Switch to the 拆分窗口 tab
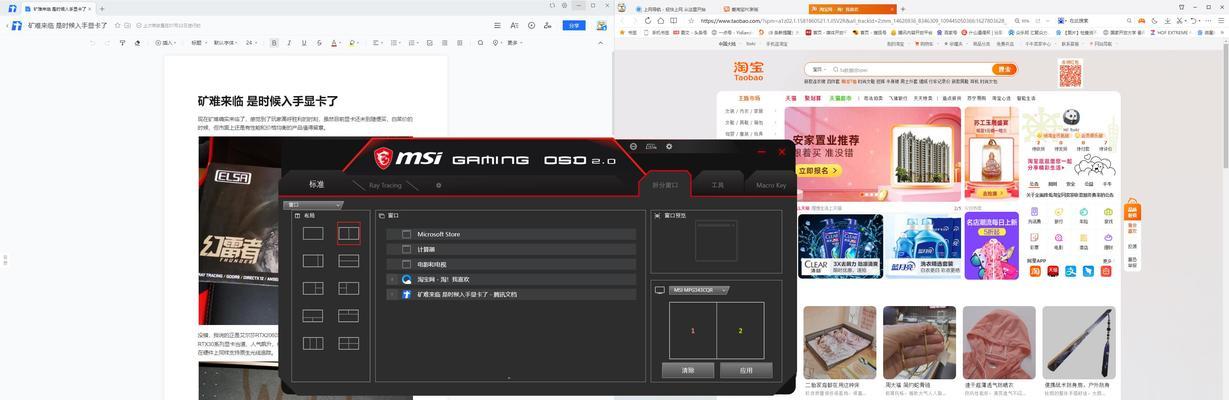The height and width of the screenshot is (400, 1229). coord(665,185)
